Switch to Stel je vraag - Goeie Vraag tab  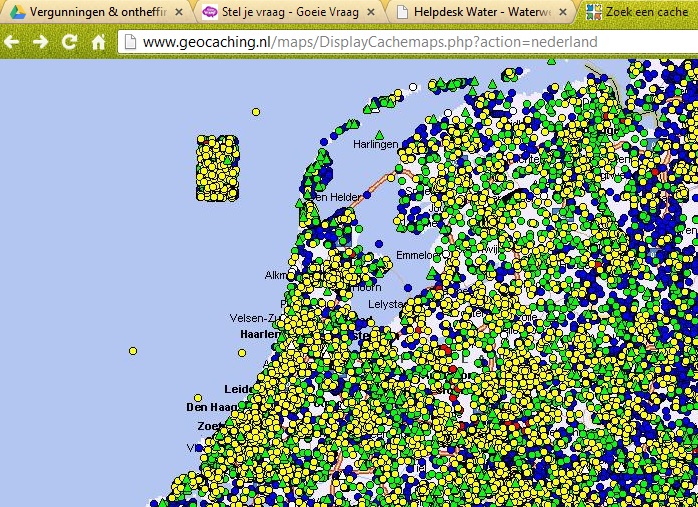pos(282,12)
